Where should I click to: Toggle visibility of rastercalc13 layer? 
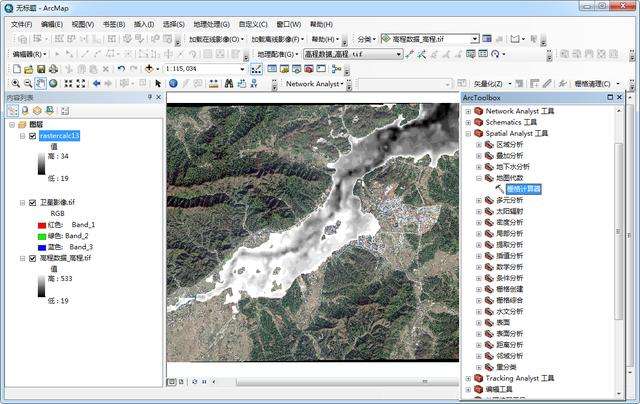pyautogui.click(x=33, y=136)
